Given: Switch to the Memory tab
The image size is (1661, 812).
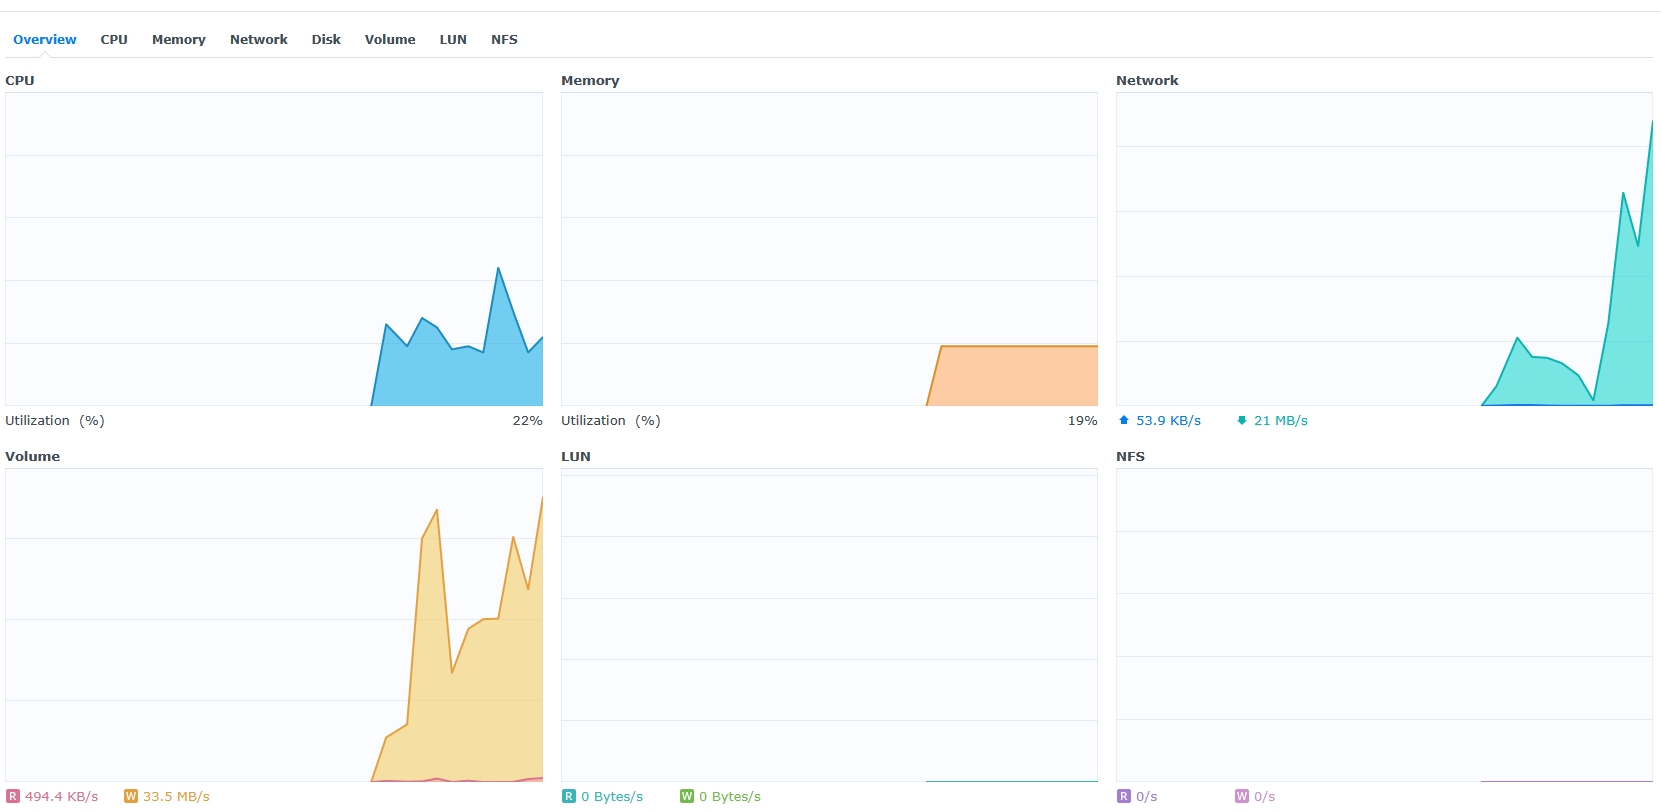Looking at the screenshot, I should pos(179,40).
